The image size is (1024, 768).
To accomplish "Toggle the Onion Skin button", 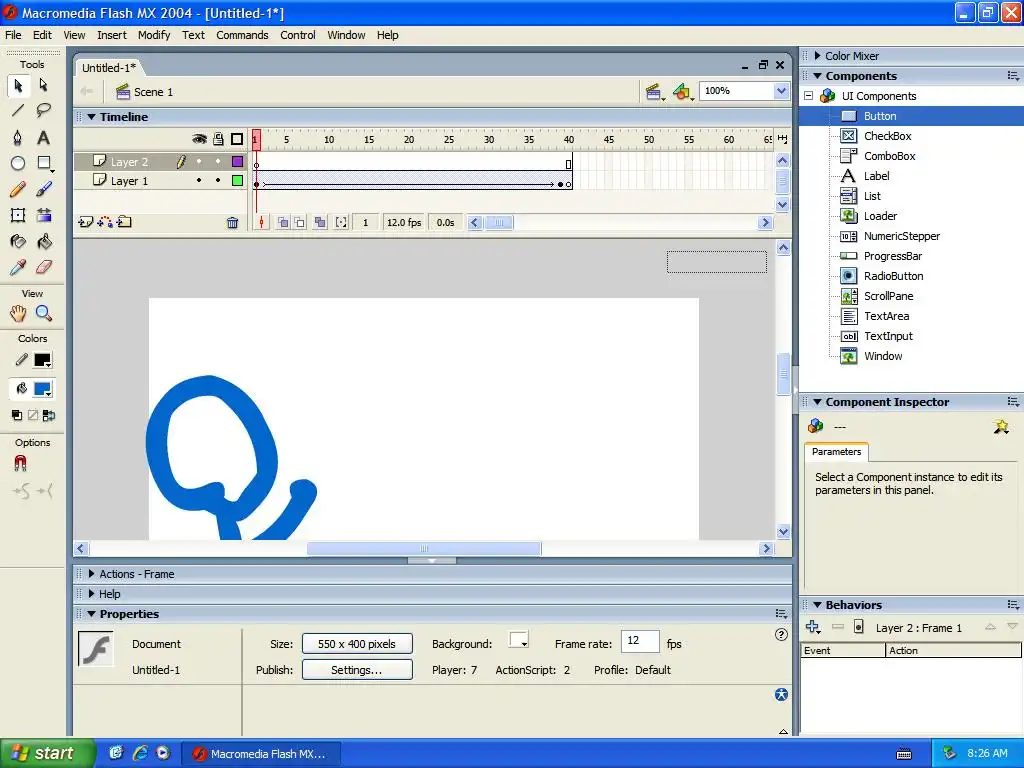I will coord(283,223).
